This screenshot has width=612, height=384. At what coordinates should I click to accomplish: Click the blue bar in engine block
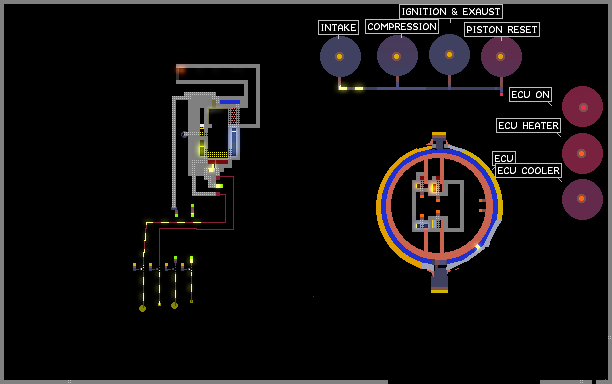230,102
